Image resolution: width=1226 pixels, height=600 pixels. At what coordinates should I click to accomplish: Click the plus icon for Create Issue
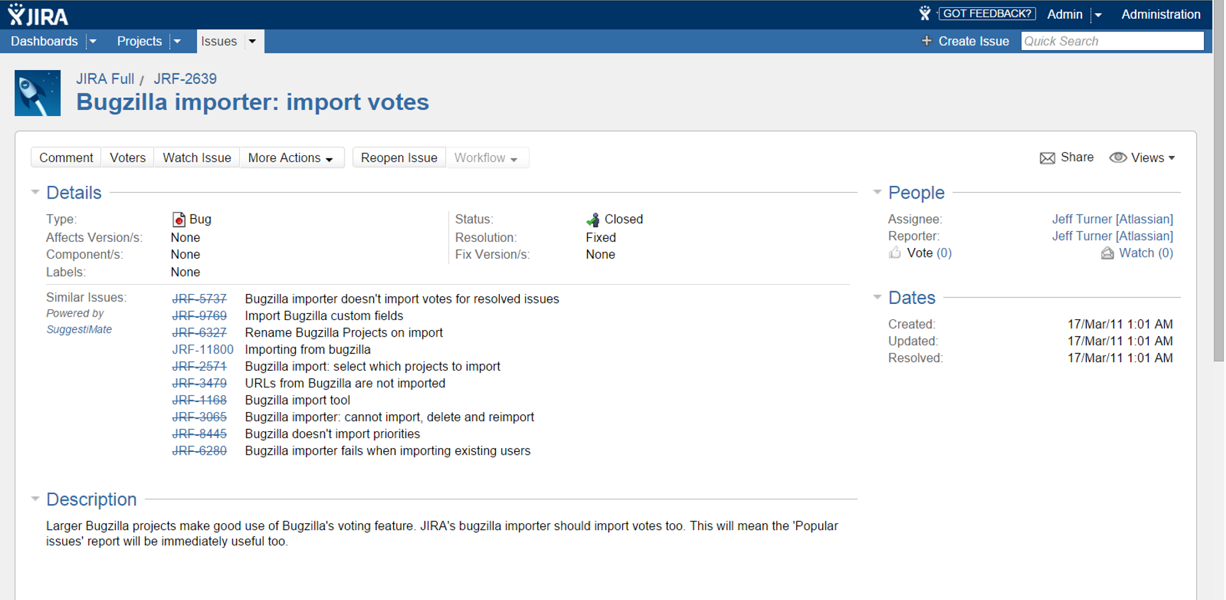coord(927,41)
